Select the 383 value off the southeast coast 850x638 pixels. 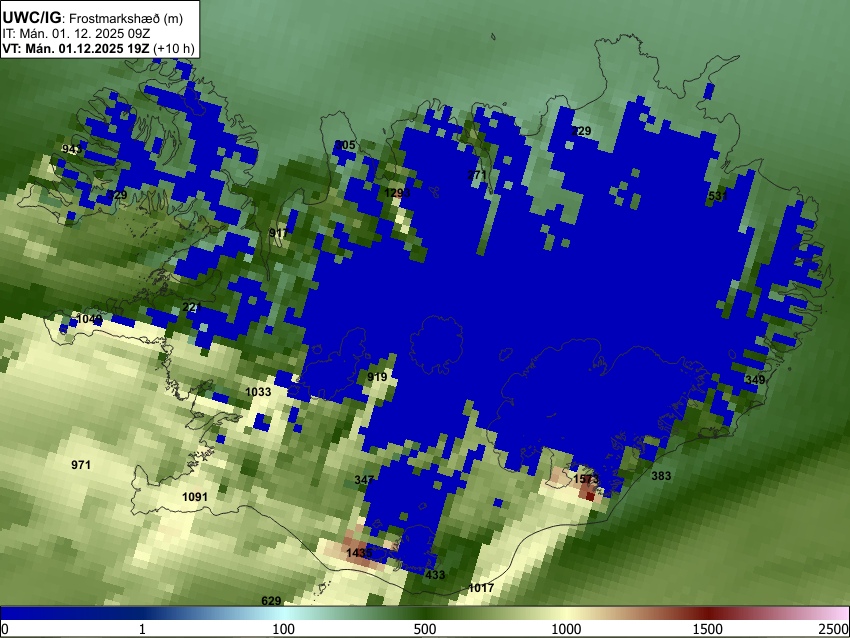(x=661, y=475)
